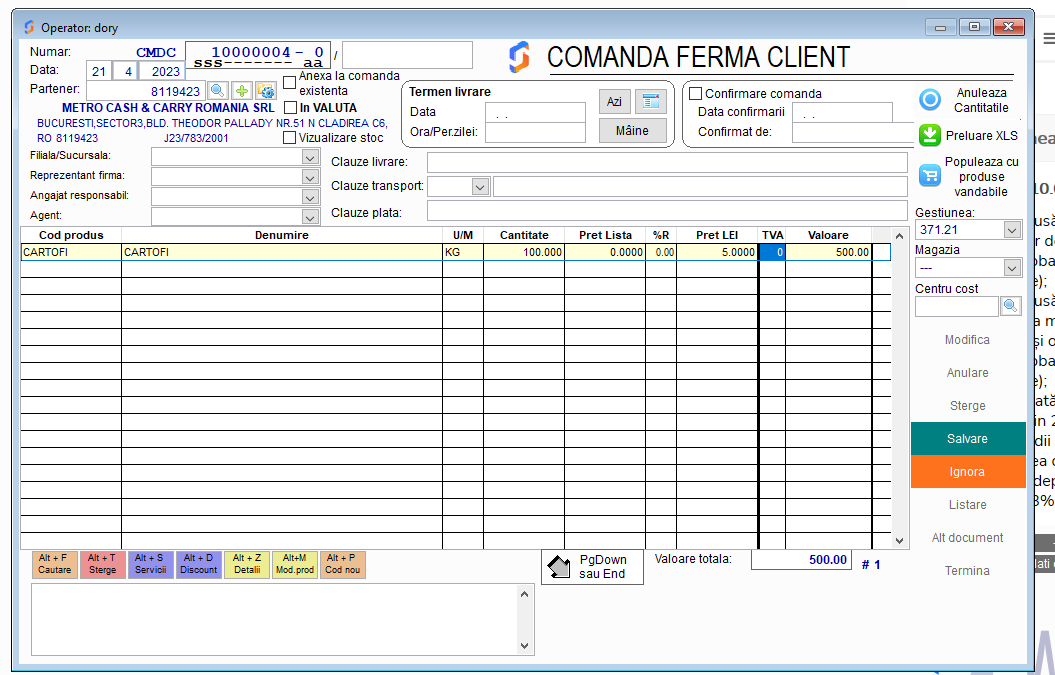Viewport: 1055px width, 675px height.
Task: Click the Anuleaza Cantitatile icon
Action: 930,100
